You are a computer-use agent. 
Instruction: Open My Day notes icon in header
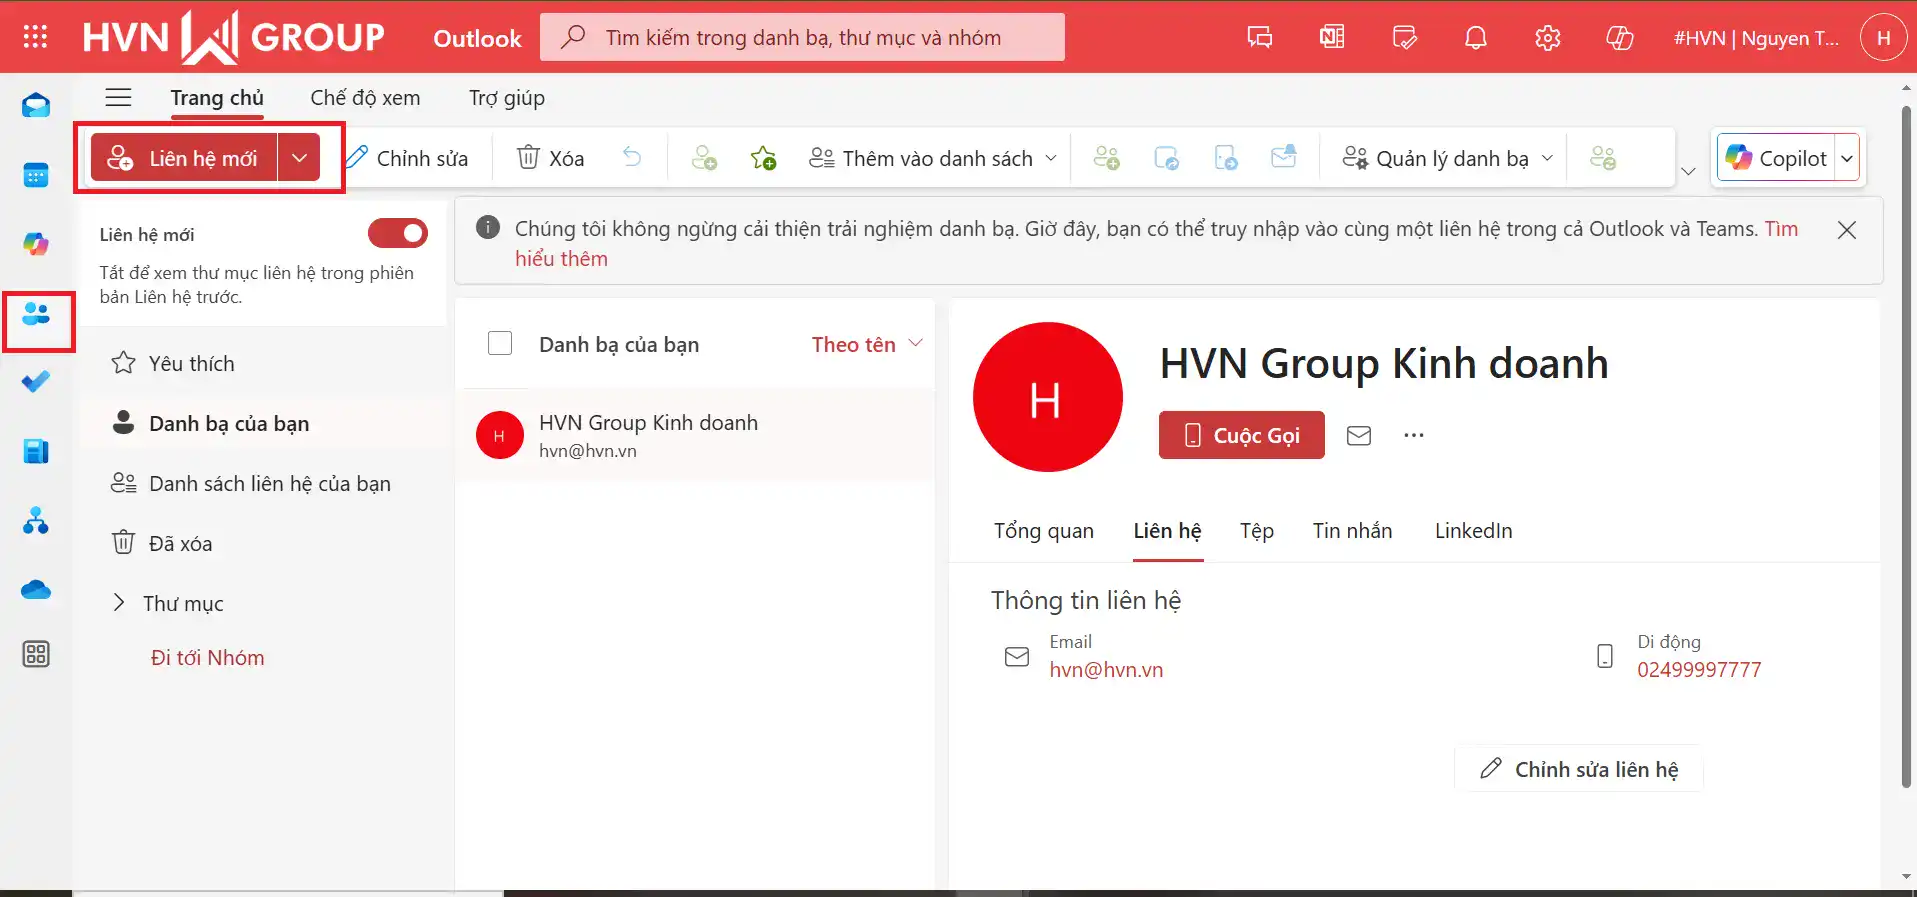click(x=1404, y=38)
